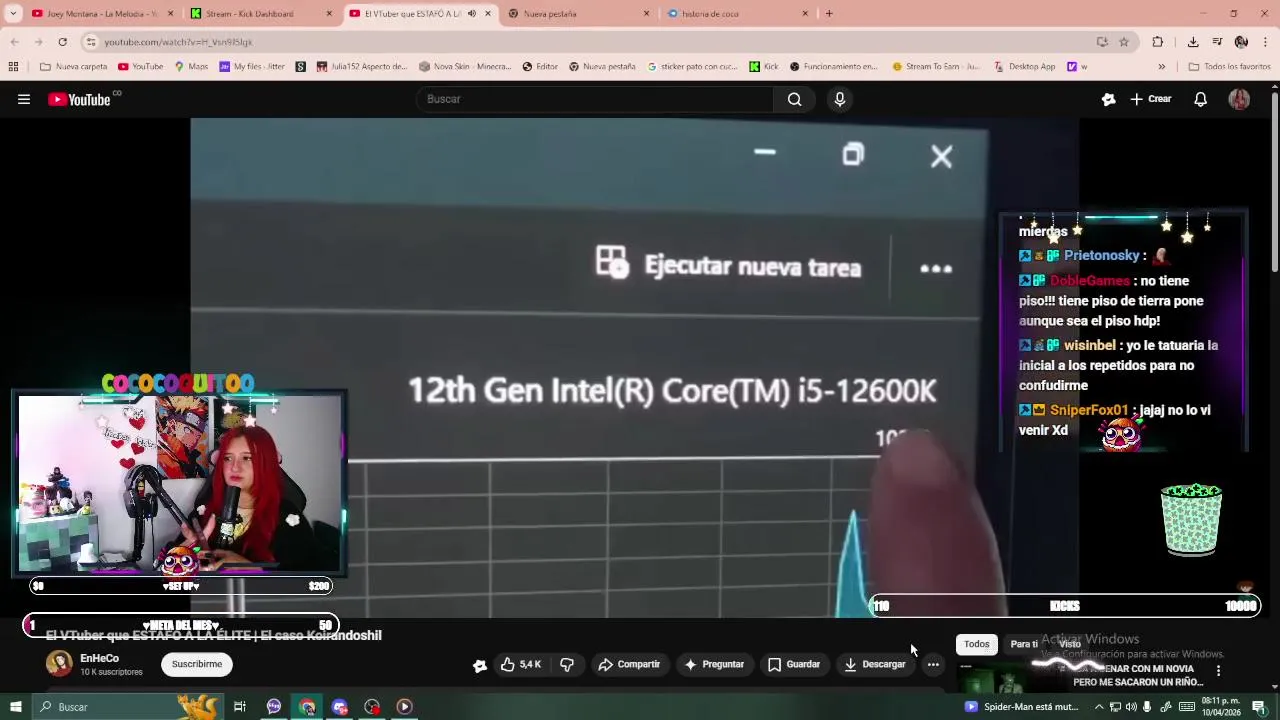This screenshot has width=1280, height=720.
Task: Open the YouTube guide hamburger menu
Action: [24, 99]
